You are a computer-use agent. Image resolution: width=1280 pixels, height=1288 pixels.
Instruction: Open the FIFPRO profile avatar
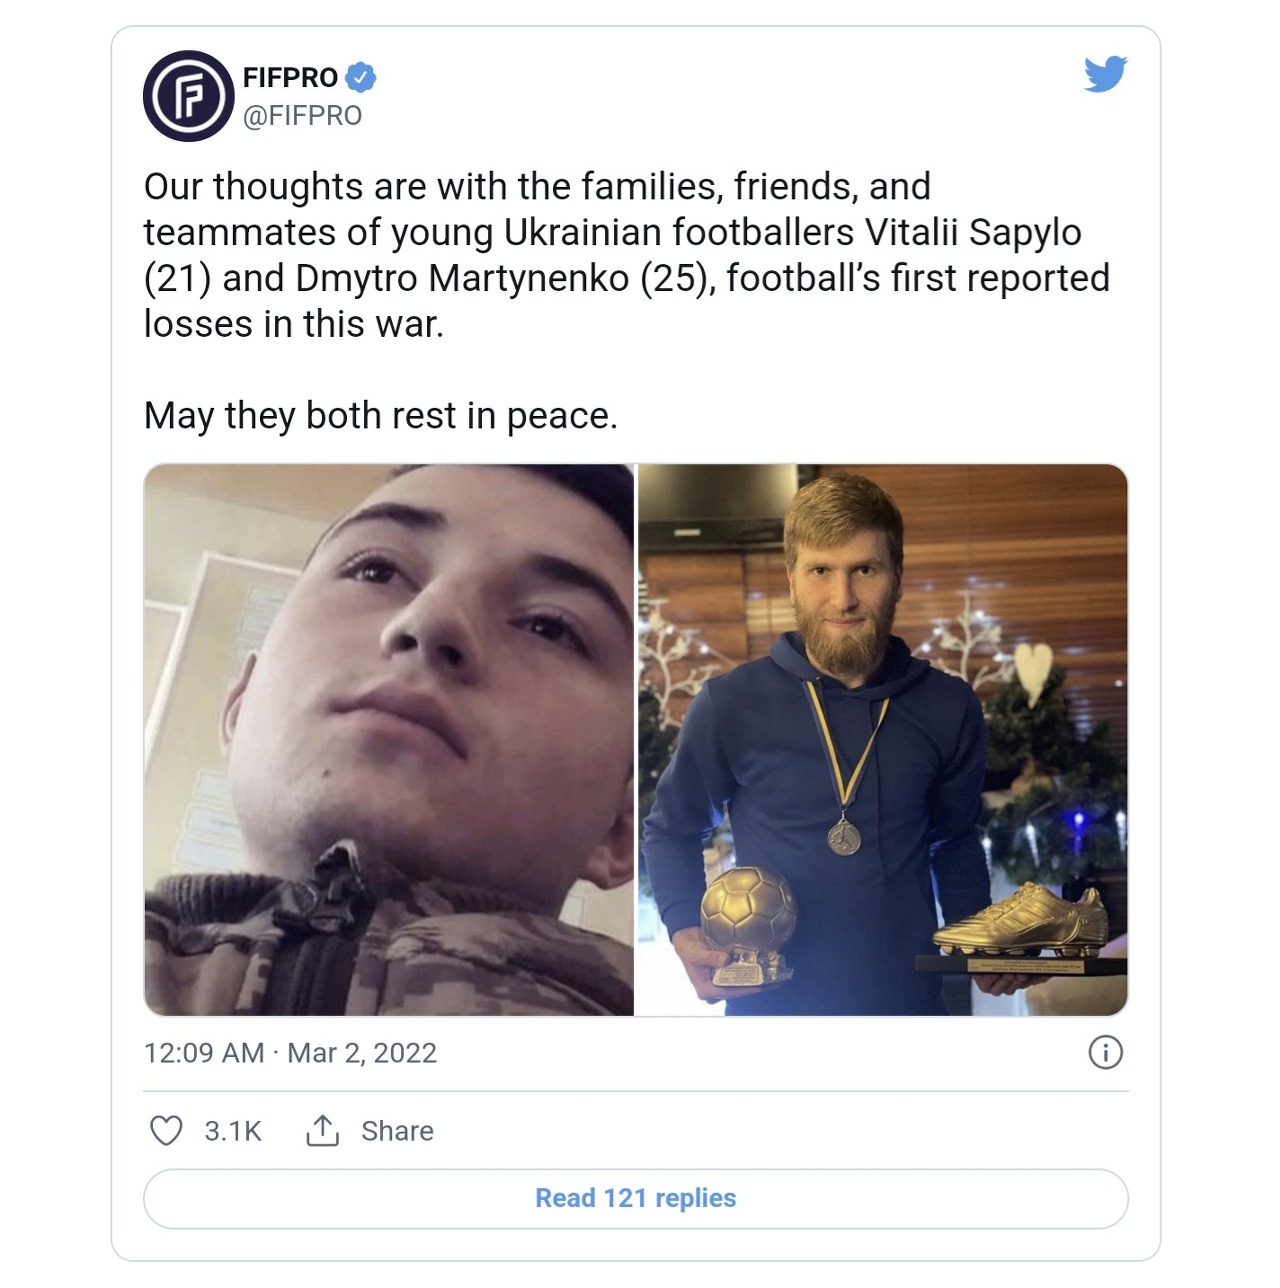coord(189,96)
